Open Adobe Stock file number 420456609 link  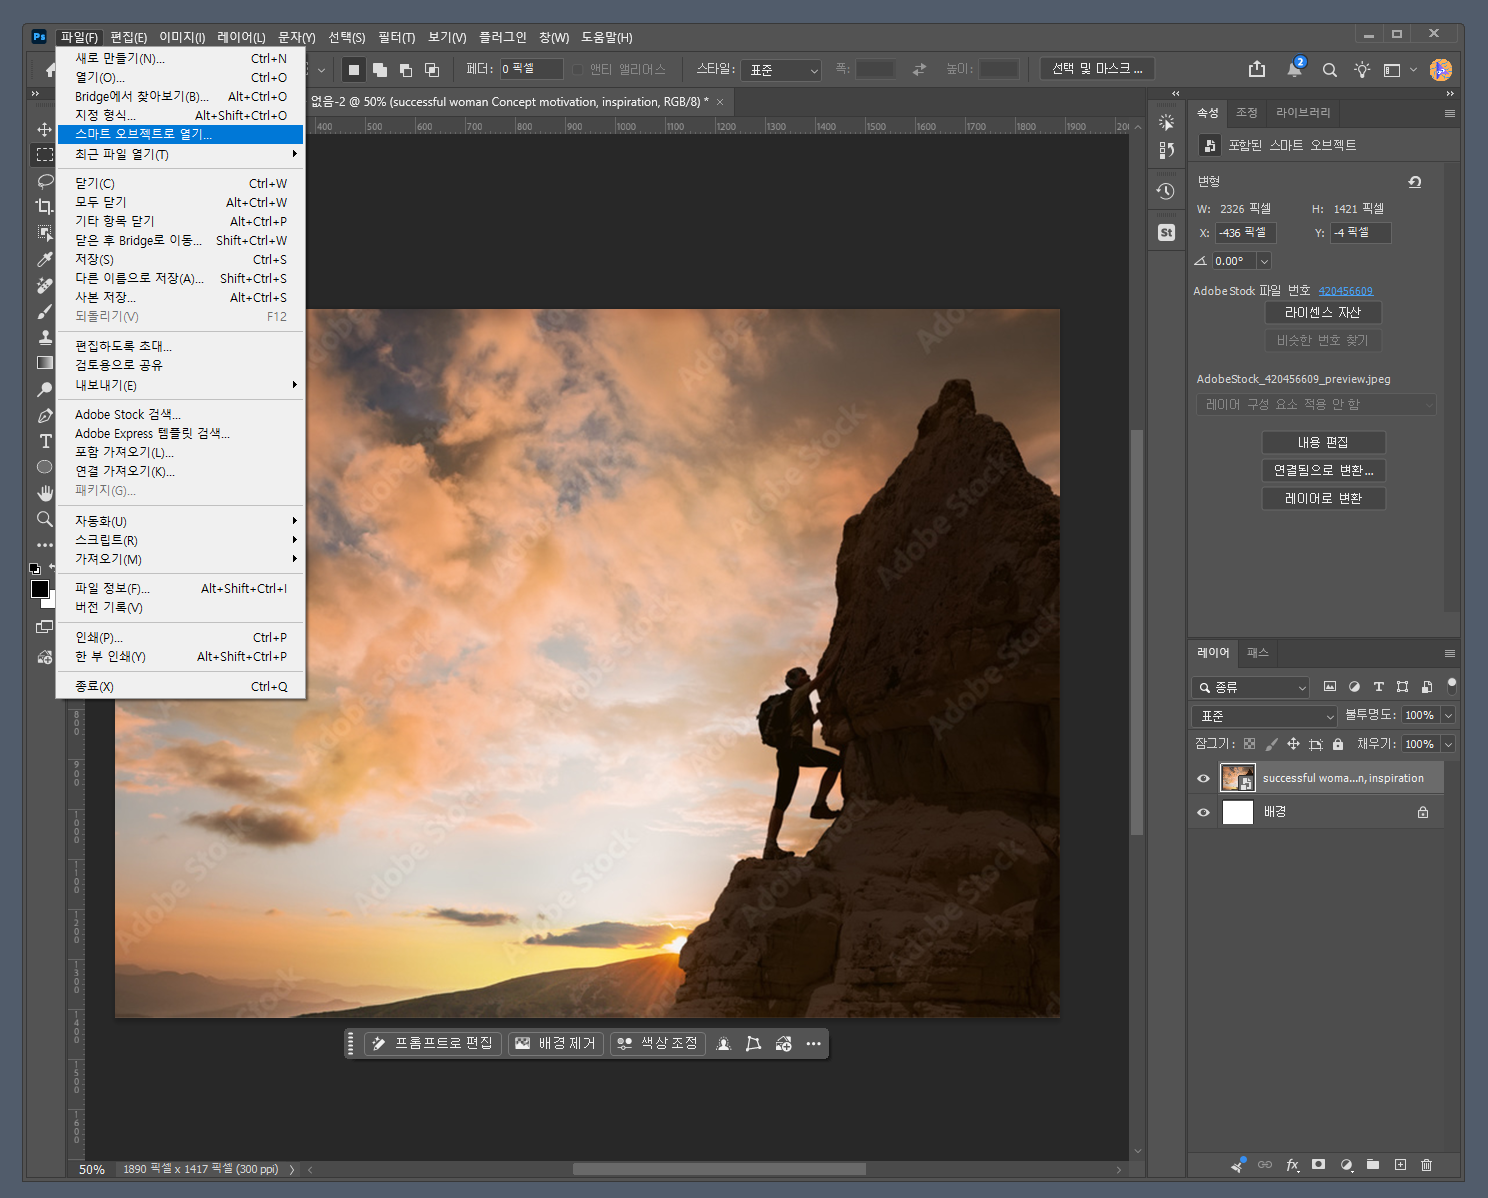[1345, 291]
